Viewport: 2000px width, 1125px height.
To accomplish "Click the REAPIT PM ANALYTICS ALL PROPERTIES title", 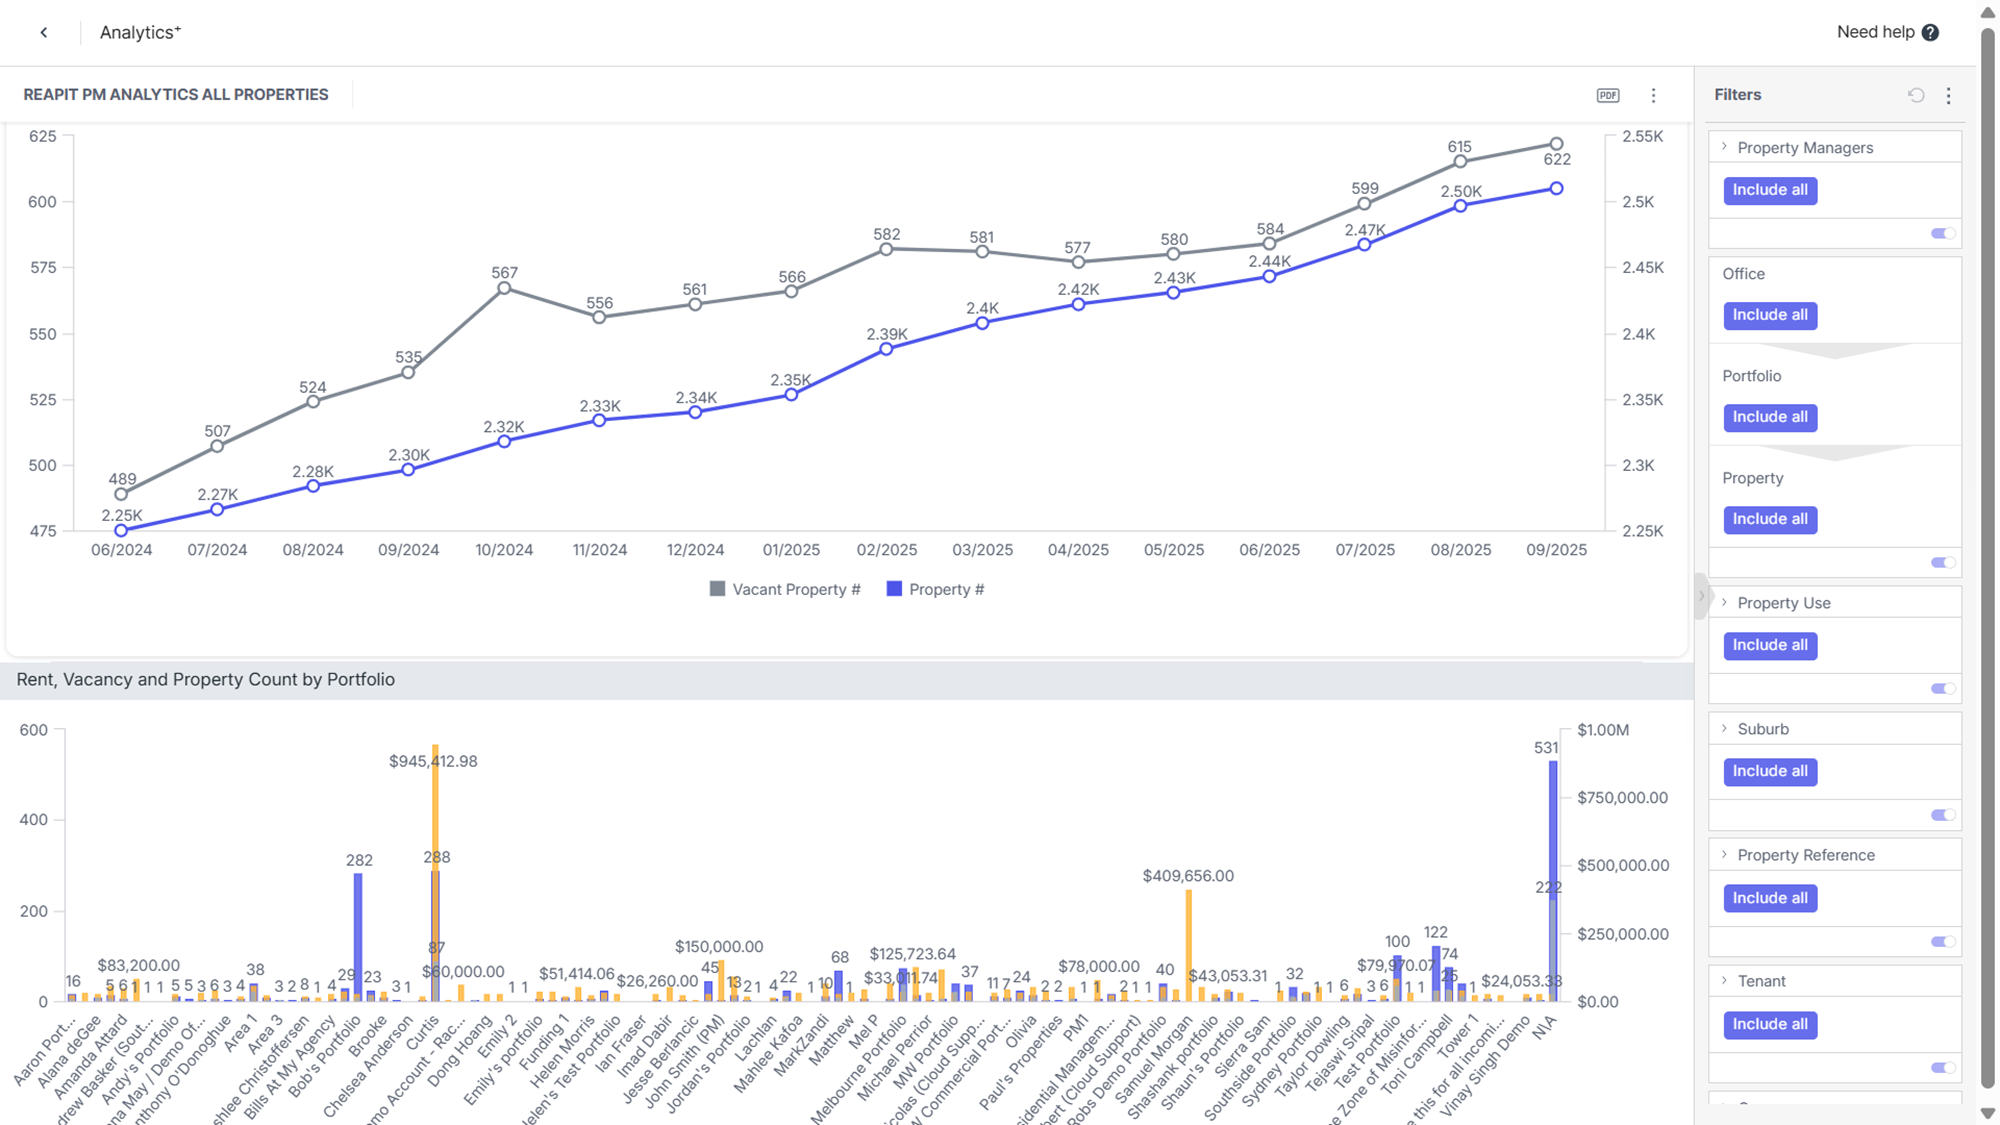I will point(176,94).
